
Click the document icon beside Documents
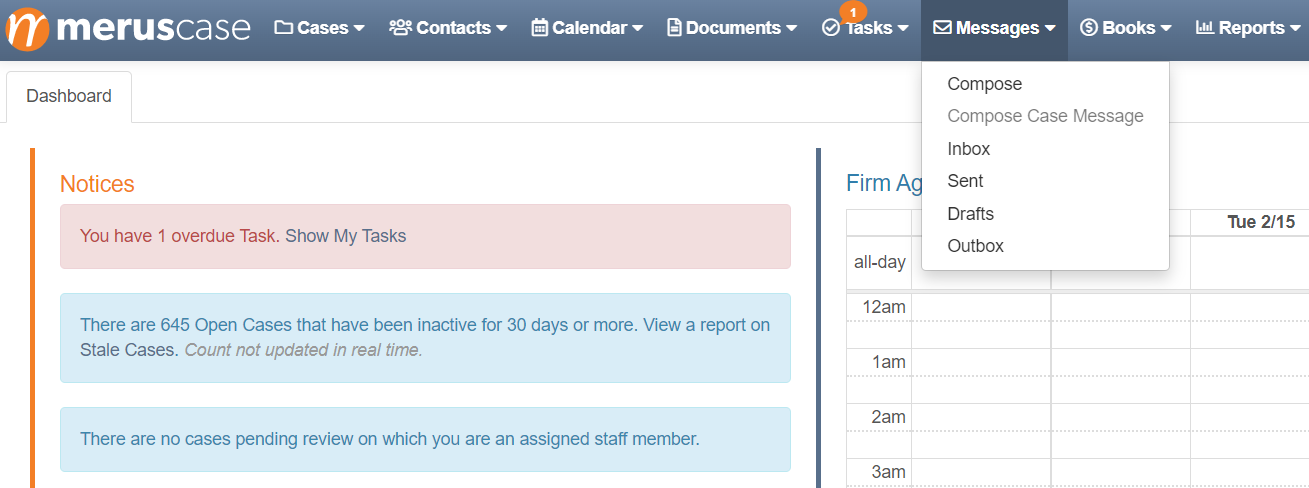(x=675, y=28)
